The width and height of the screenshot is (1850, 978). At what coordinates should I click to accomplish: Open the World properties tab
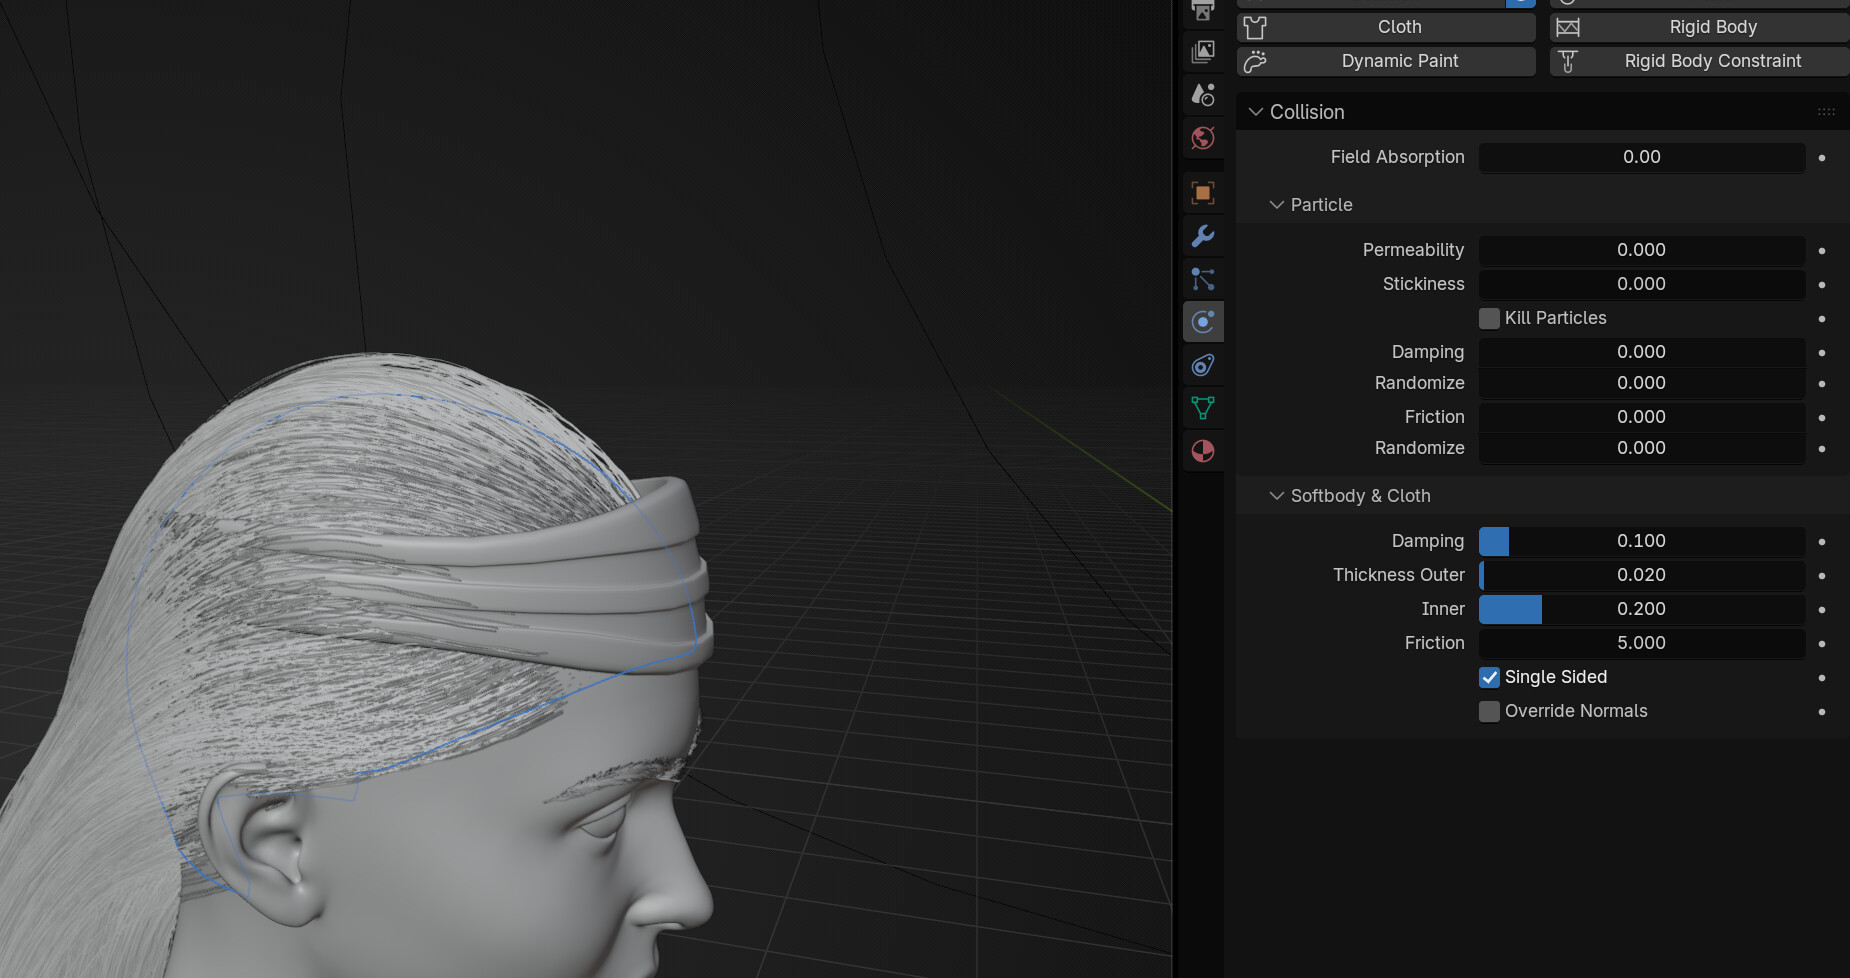pos(1203,138)
